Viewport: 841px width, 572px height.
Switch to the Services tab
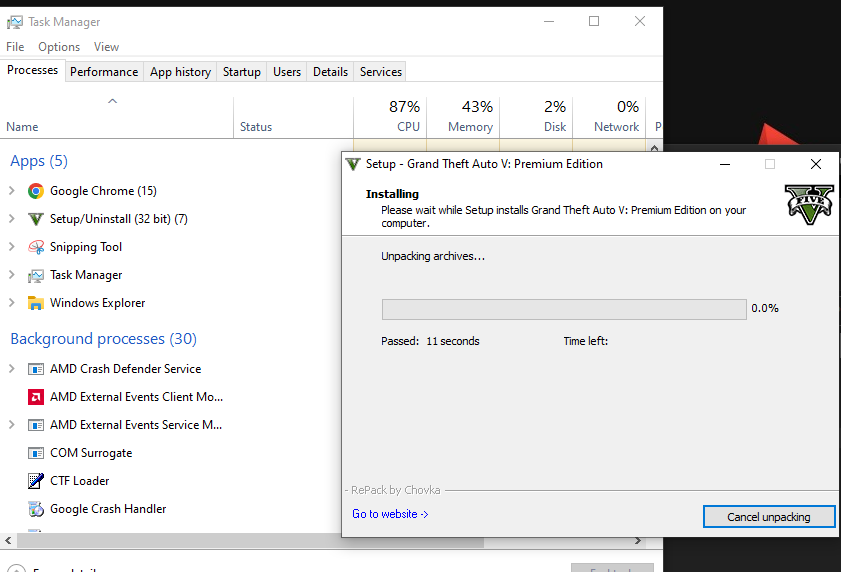[x=381, y=72]
